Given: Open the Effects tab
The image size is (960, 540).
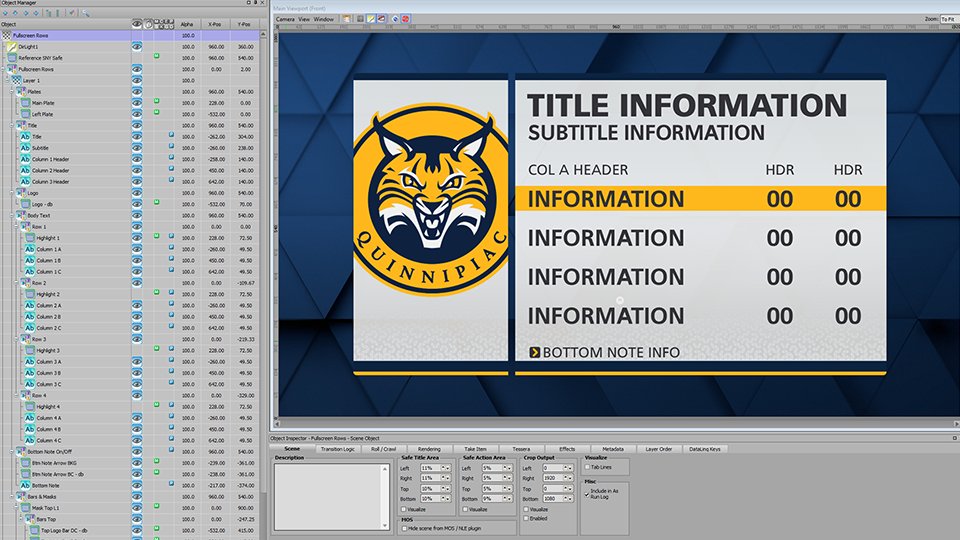Looking at the screenshot, I should 567,449.
